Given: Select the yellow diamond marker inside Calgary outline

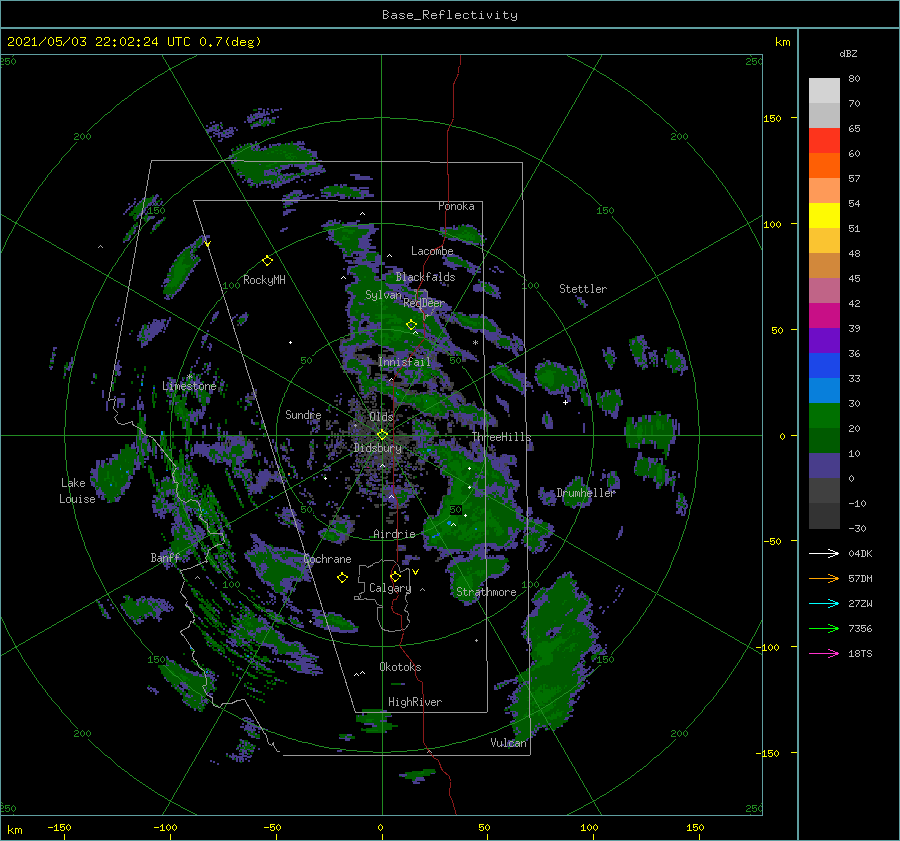Looking at the screenshot, I should click(x=395, y=576).
